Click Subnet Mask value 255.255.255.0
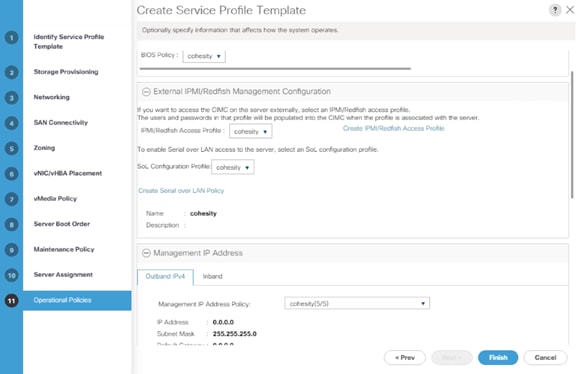Image resolution: width=578 pixels, height=374 pixels. click(234, 334)
